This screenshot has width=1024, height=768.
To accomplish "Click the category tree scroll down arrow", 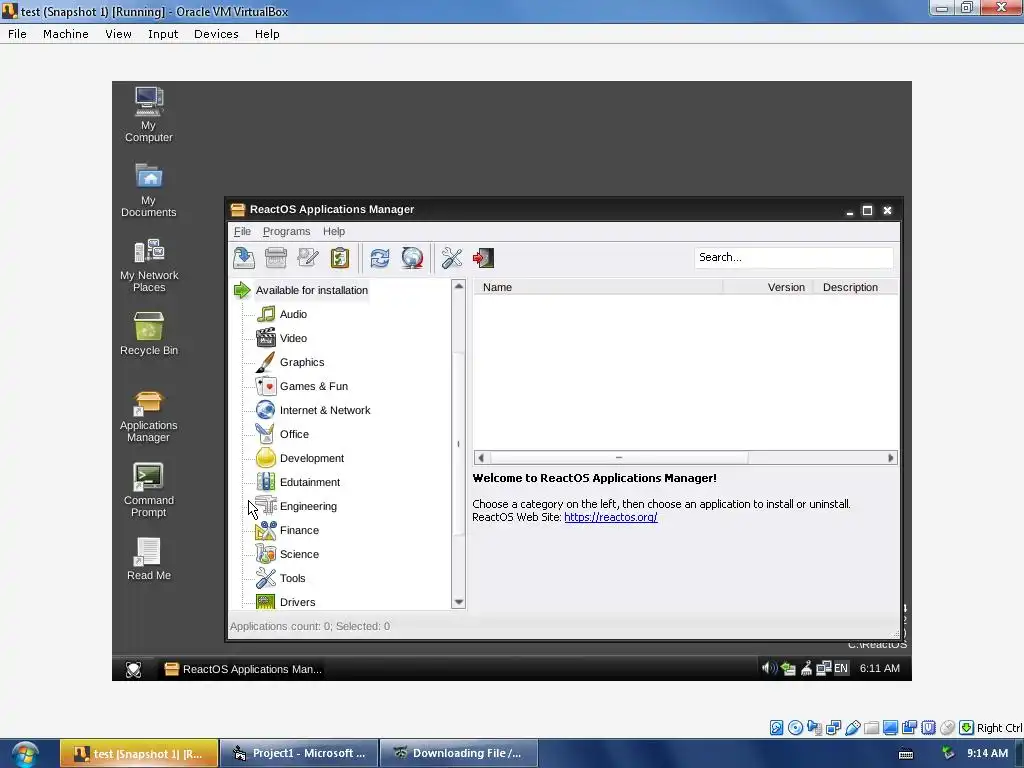I will pos(458,602).
